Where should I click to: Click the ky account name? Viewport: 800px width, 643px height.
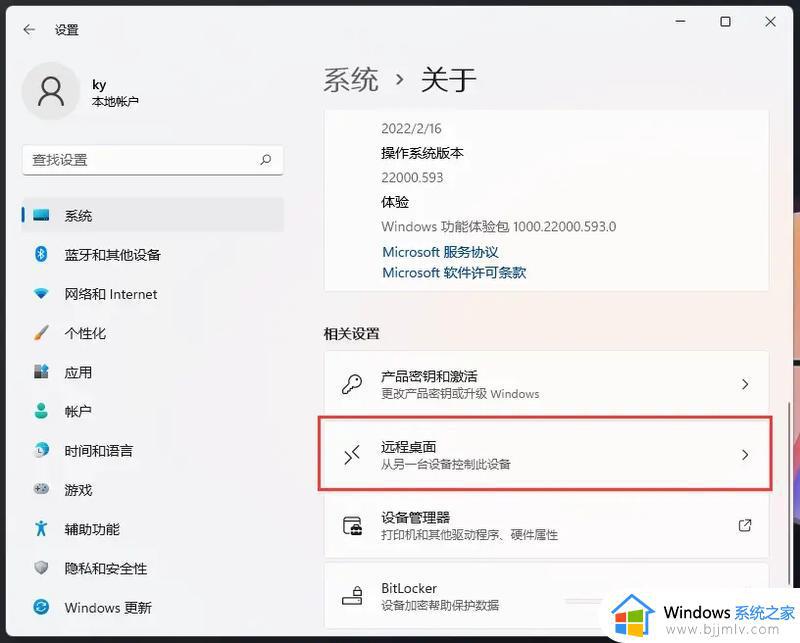point(99,85)
